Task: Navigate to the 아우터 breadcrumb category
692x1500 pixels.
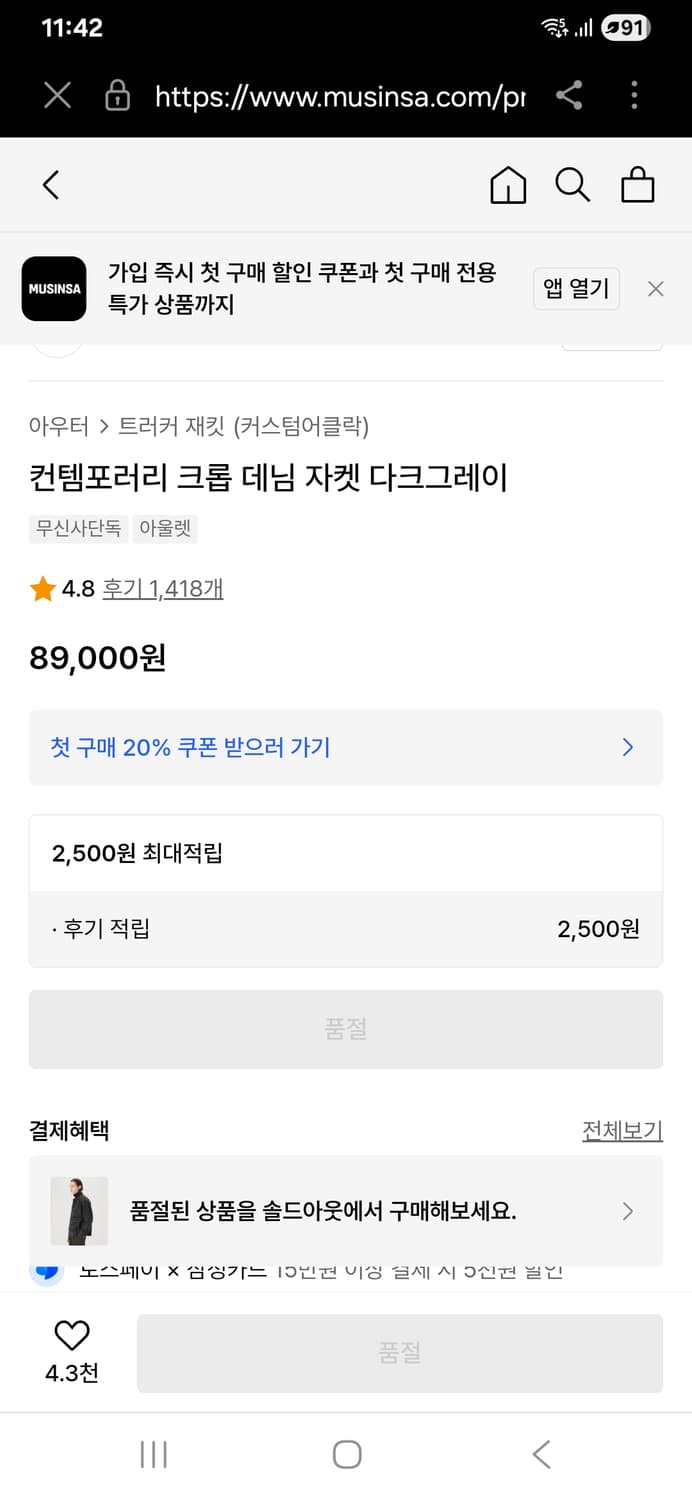Action: [54, 425]
